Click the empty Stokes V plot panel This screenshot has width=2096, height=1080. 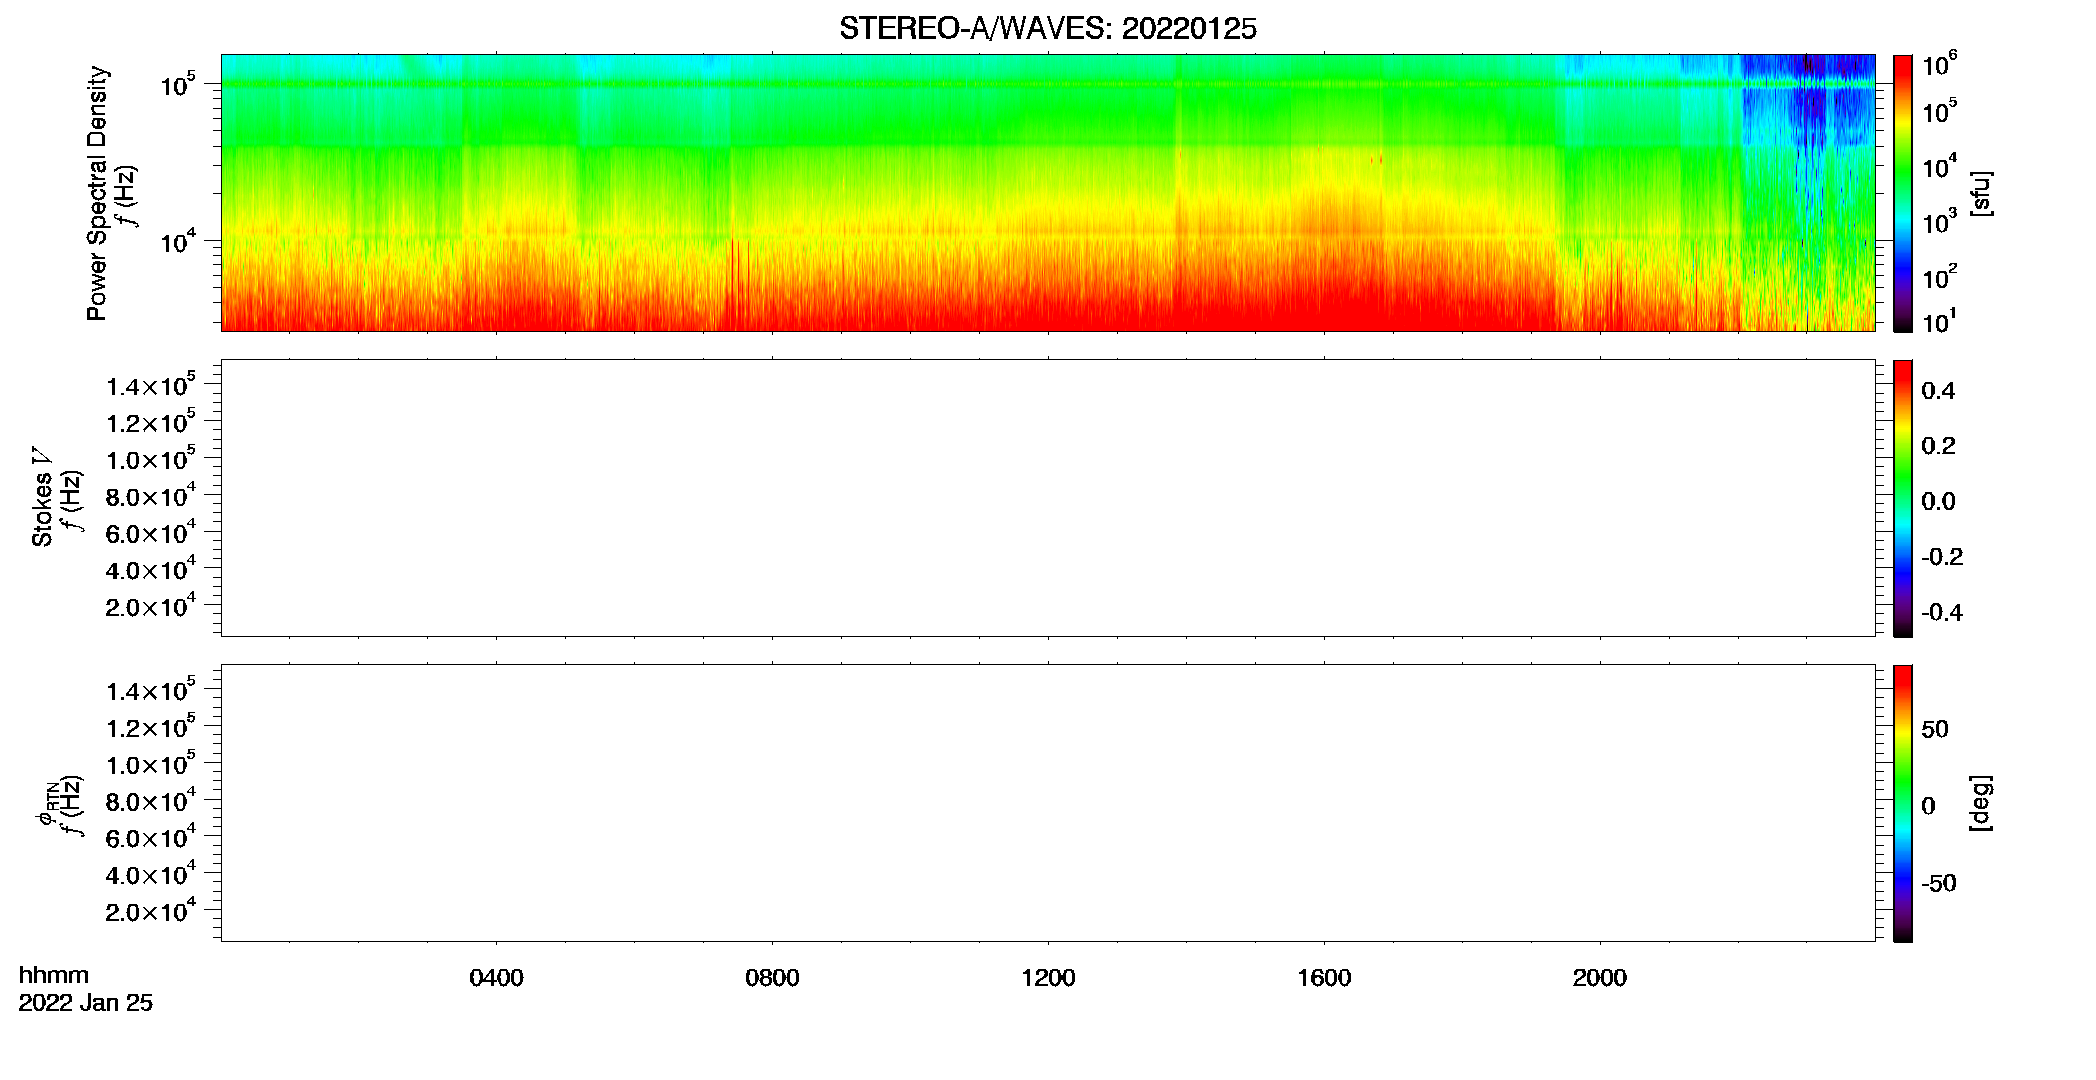pos(1048,498)
